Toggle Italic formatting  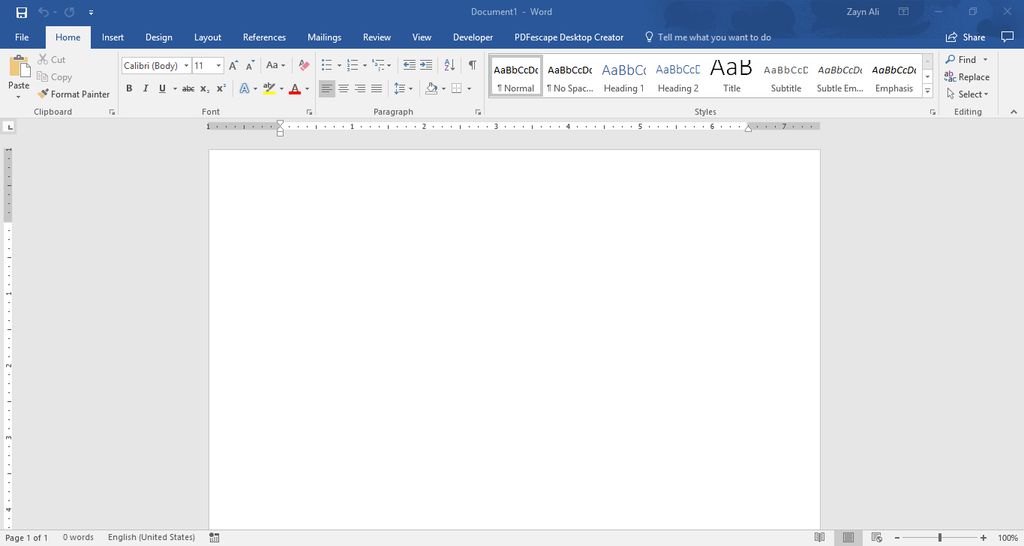[x=146, y=88]
